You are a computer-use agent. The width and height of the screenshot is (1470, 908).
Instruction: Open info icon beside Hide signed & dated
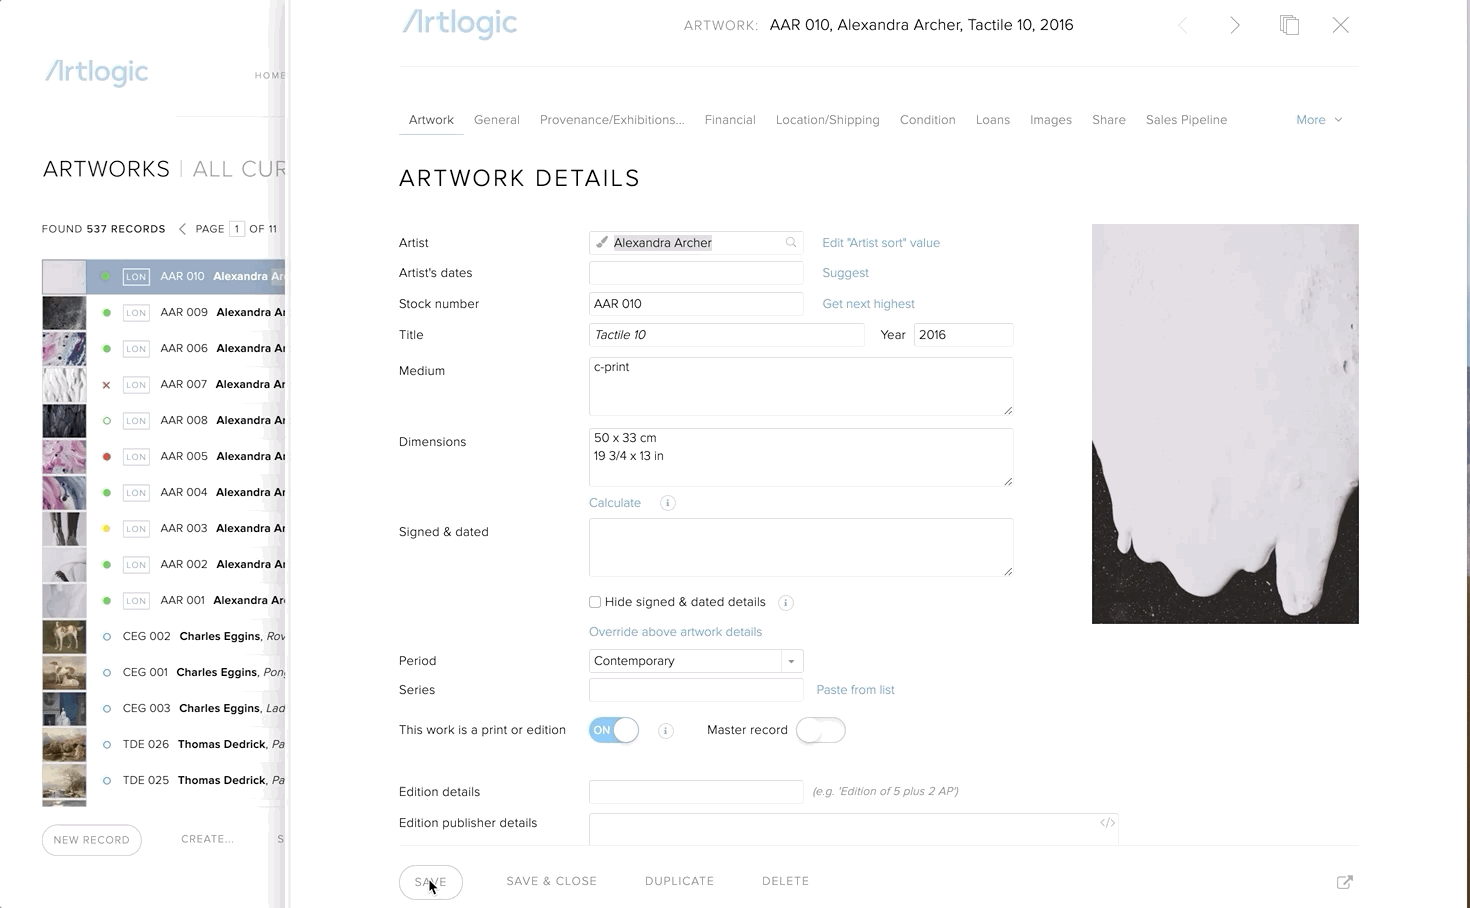pyautogui.click(x=786, y=602)
